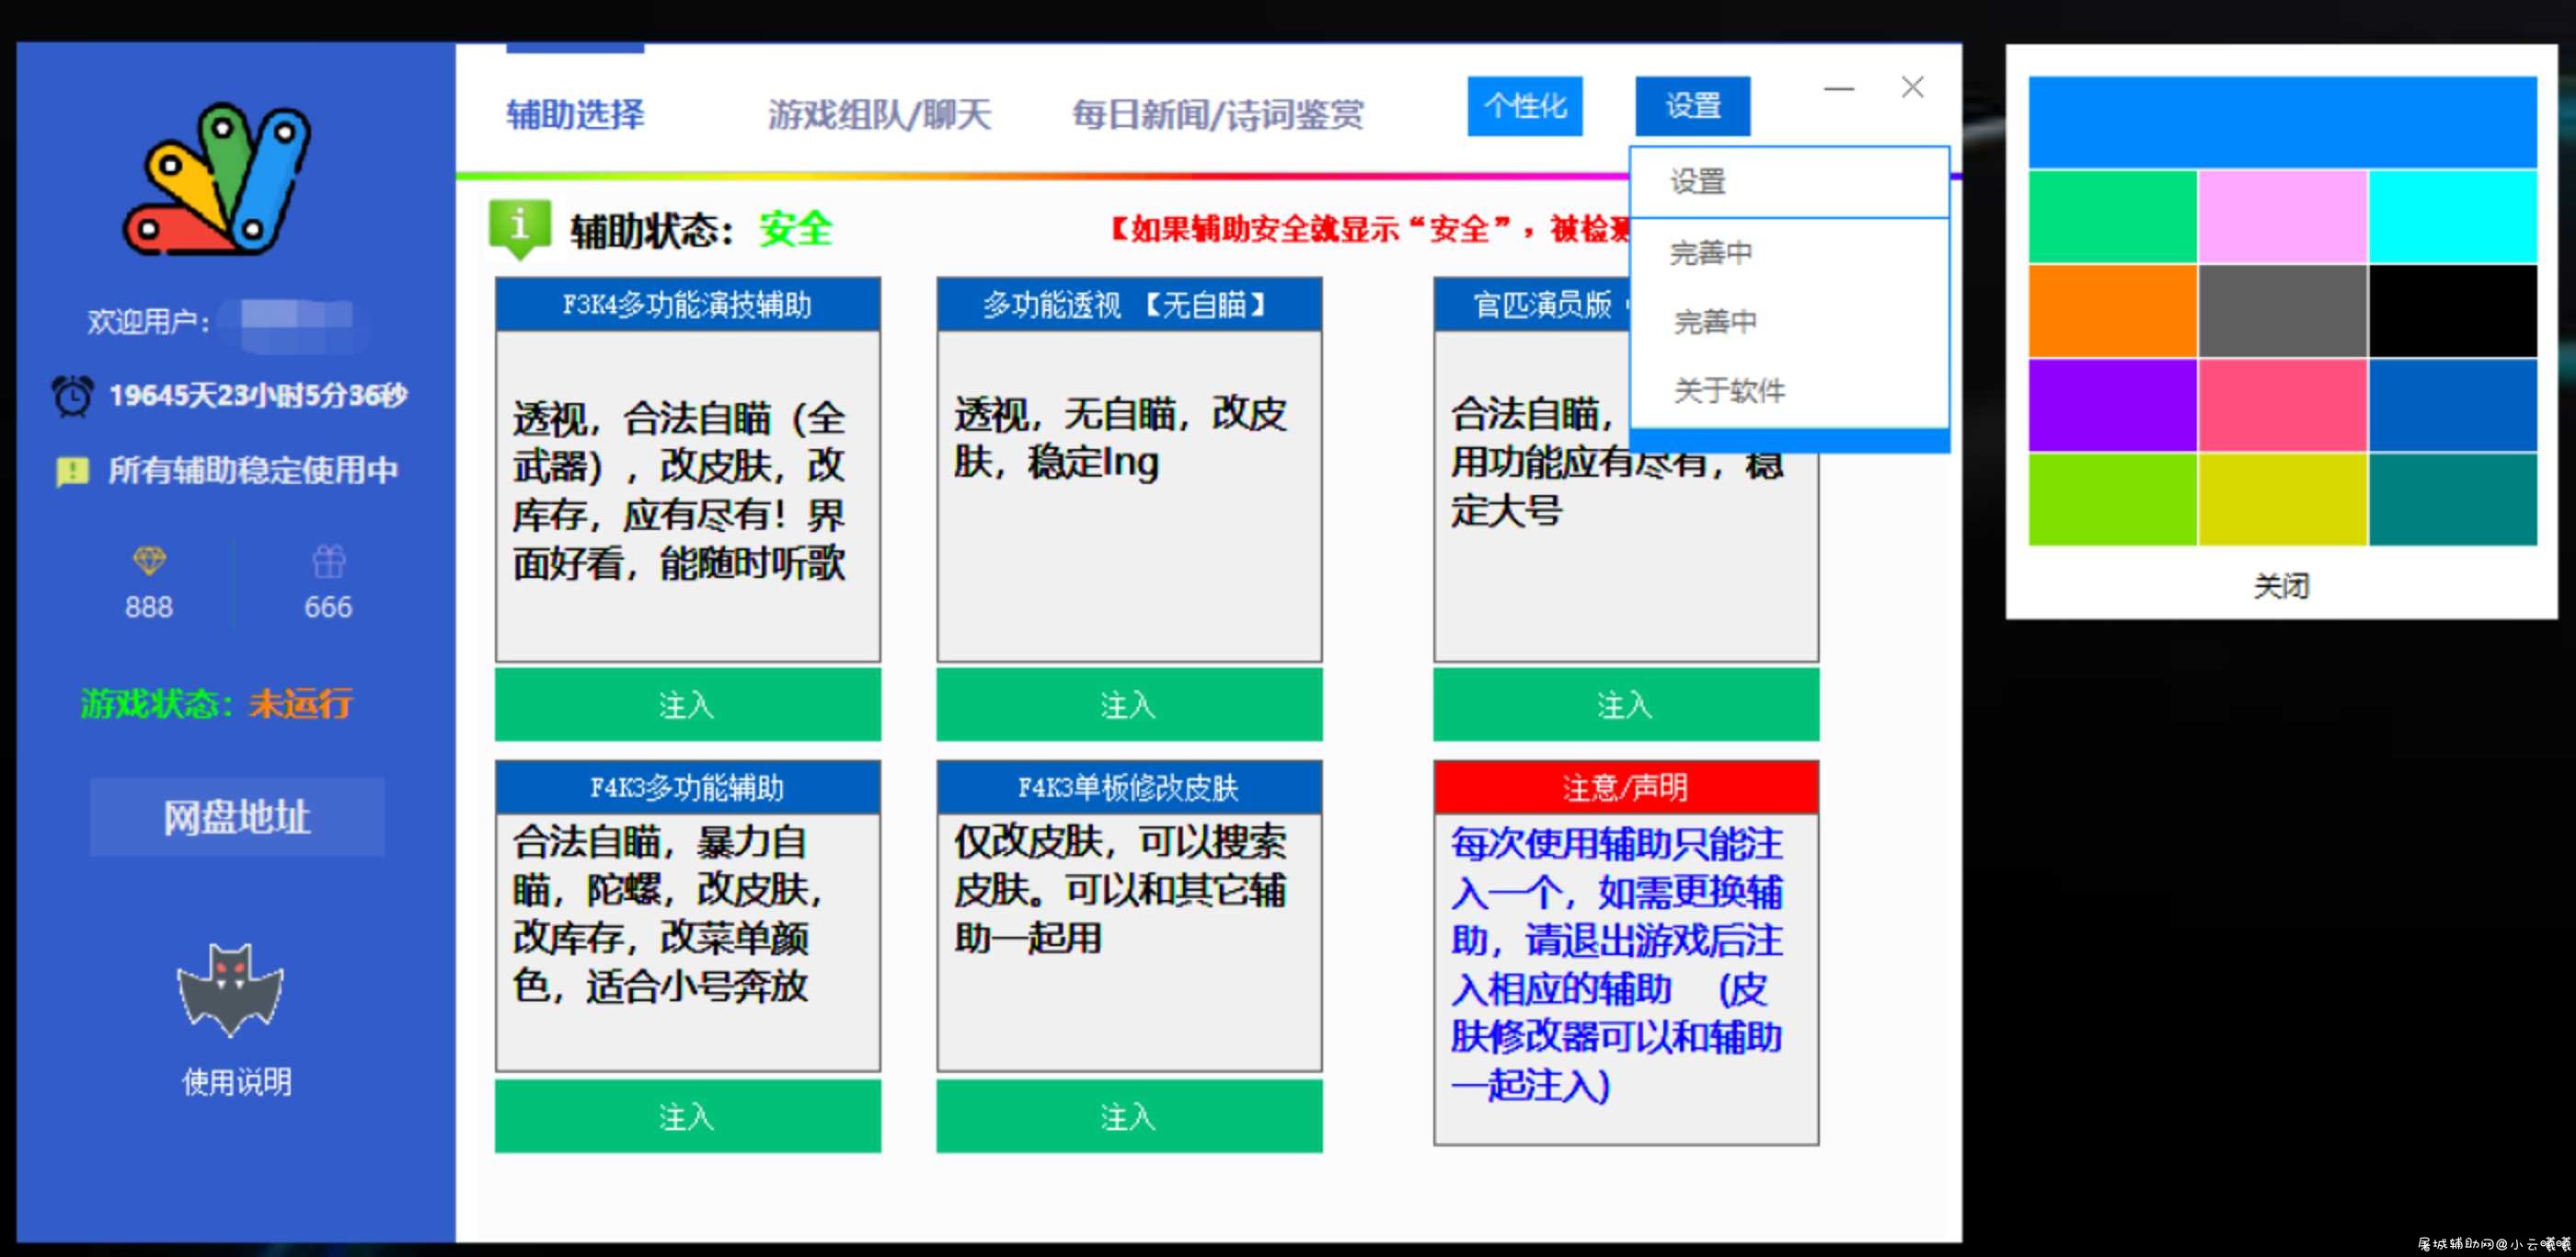This screenshot has height=1257, width=2576.
Task: Open the 每日新闻/诗词鉴赏 tab
Action: (x=1217, y=115)
